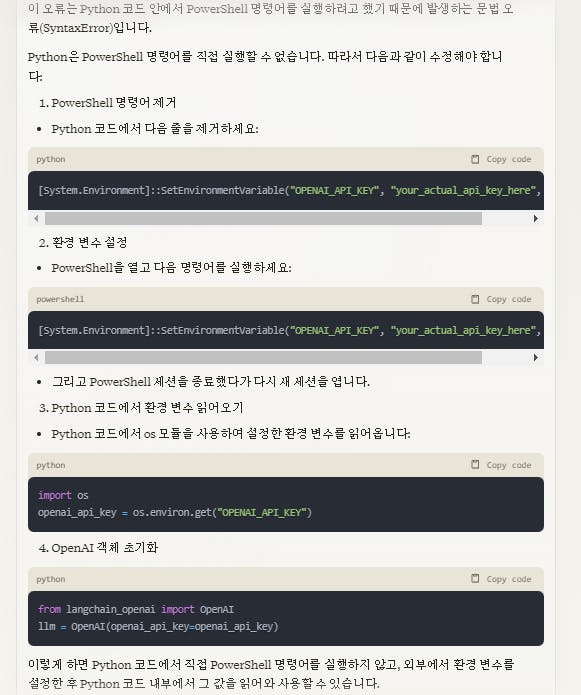
Task: Click 'Copy code' text above 'import os' snippet
Action: point(509,465)
